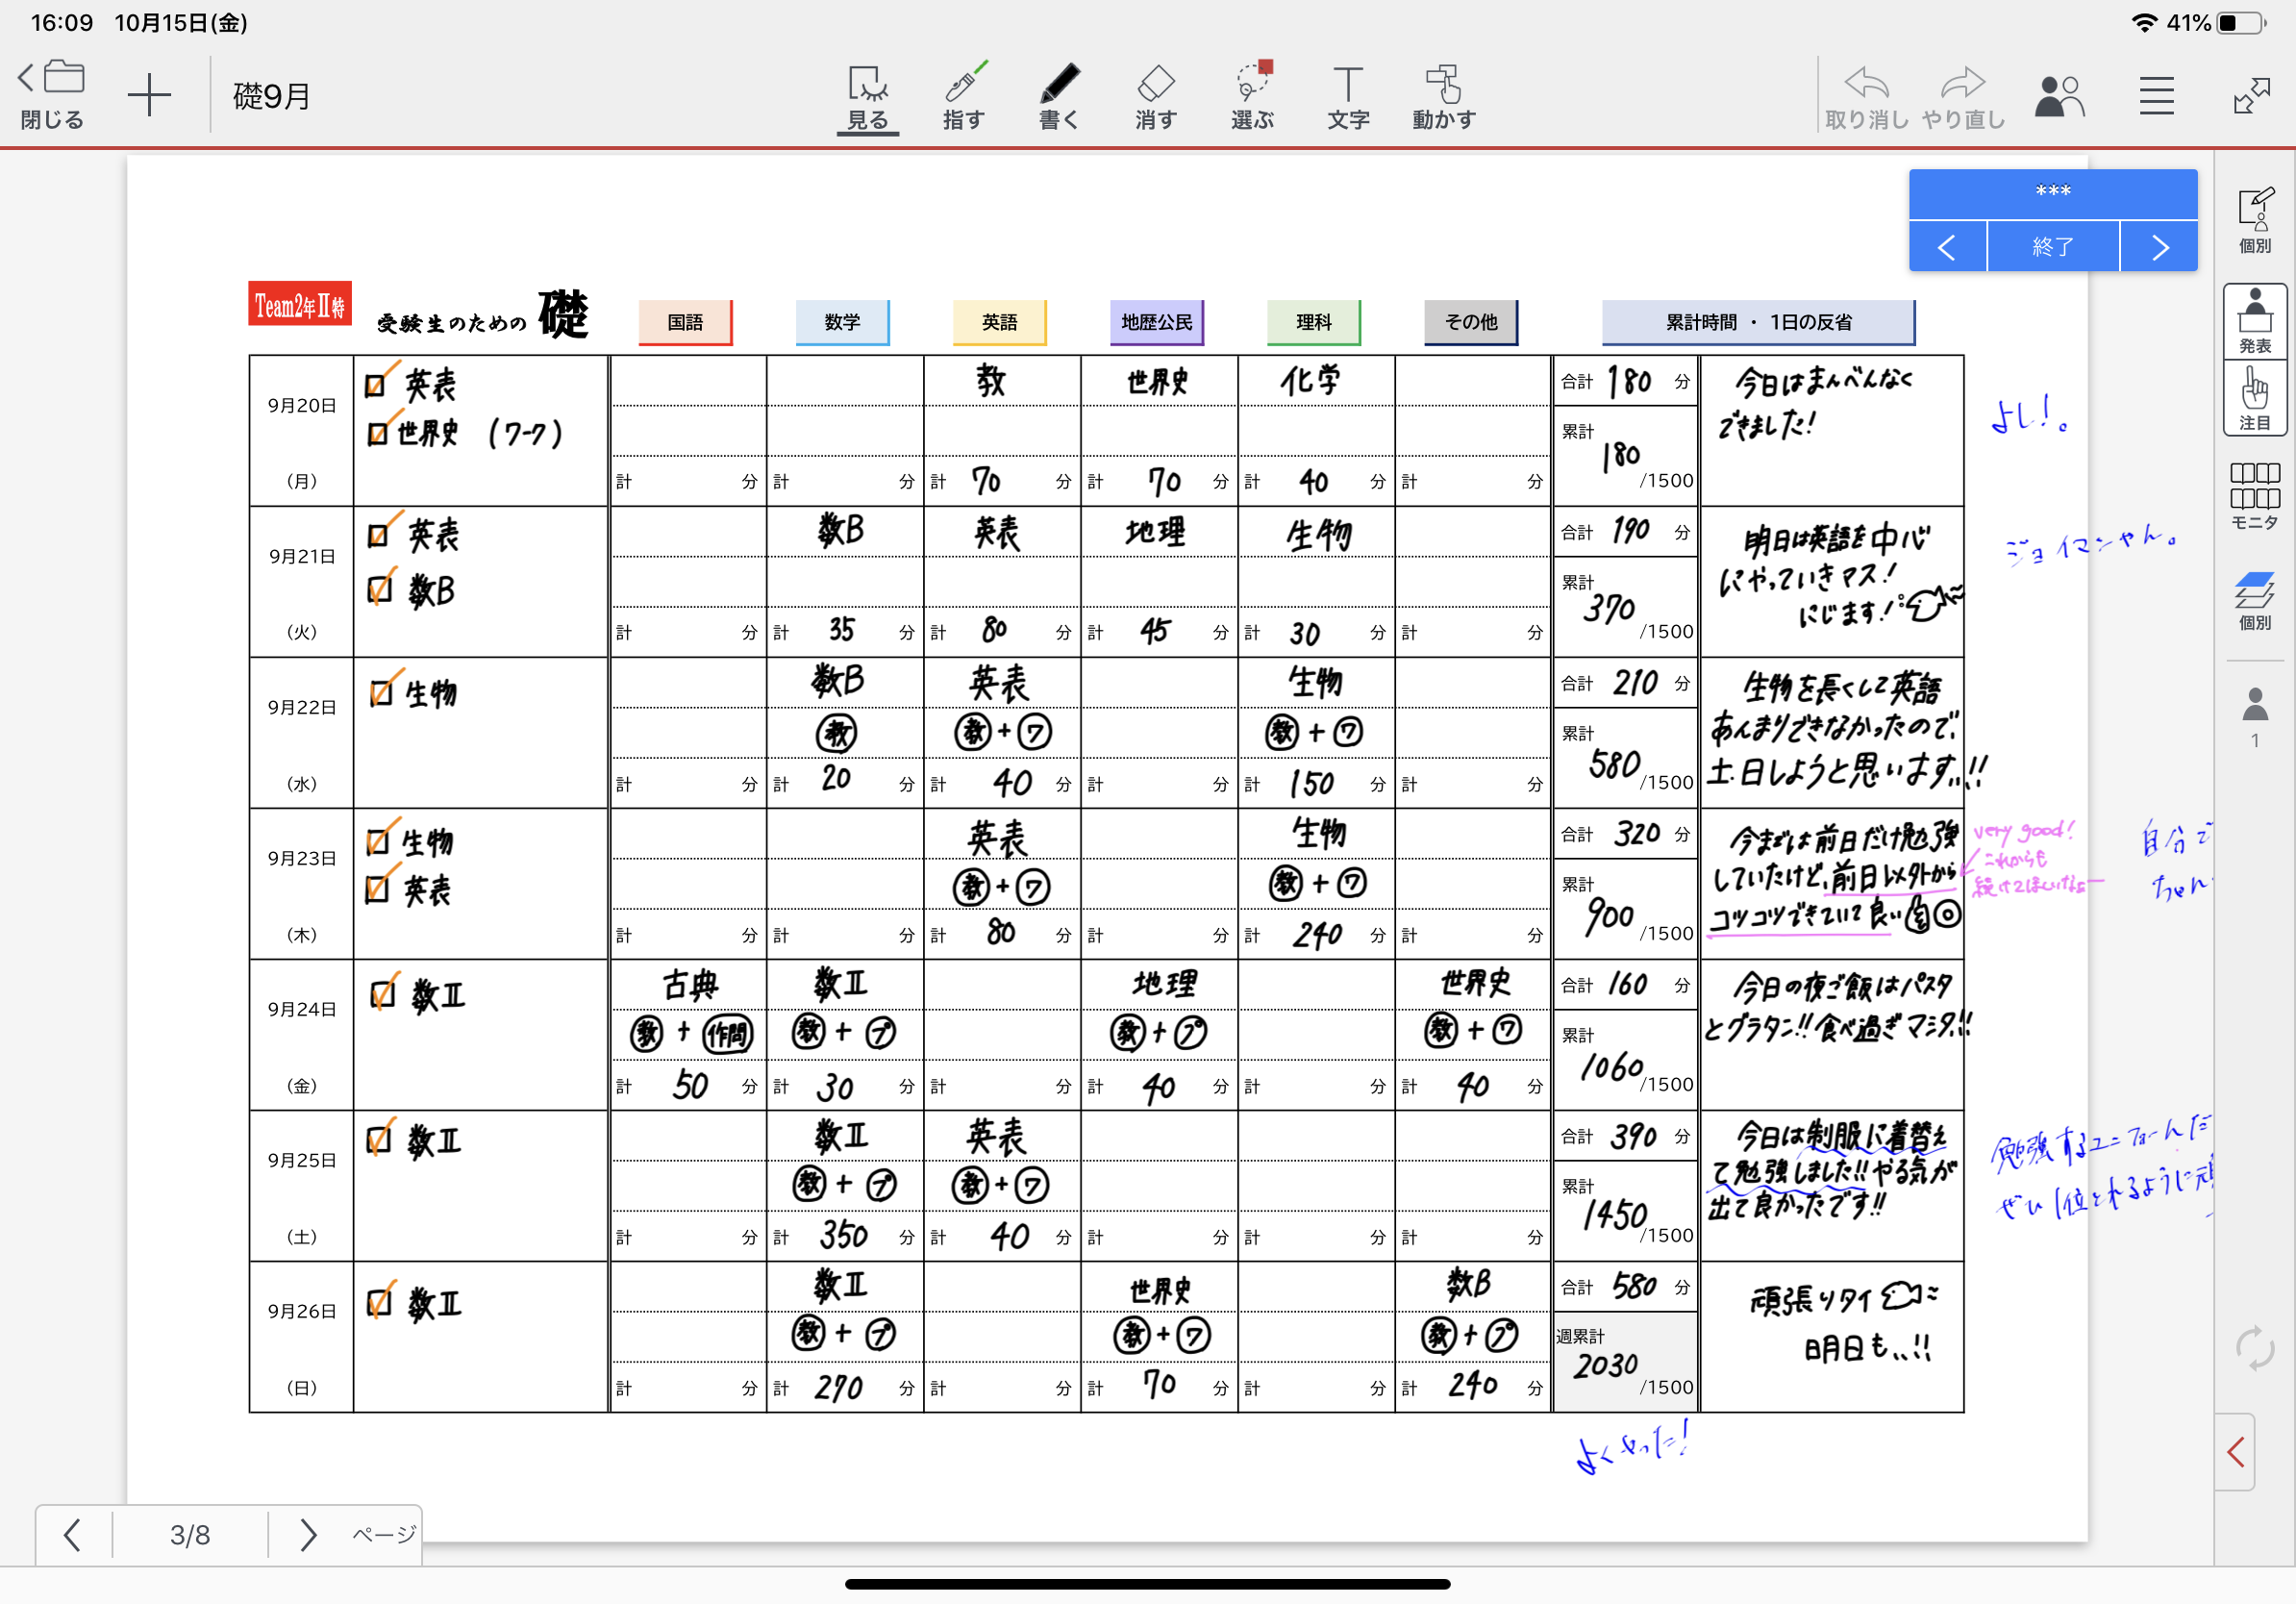Select the 消す eraser tool
2296x1604 pixels.
tap(1155, 97)
